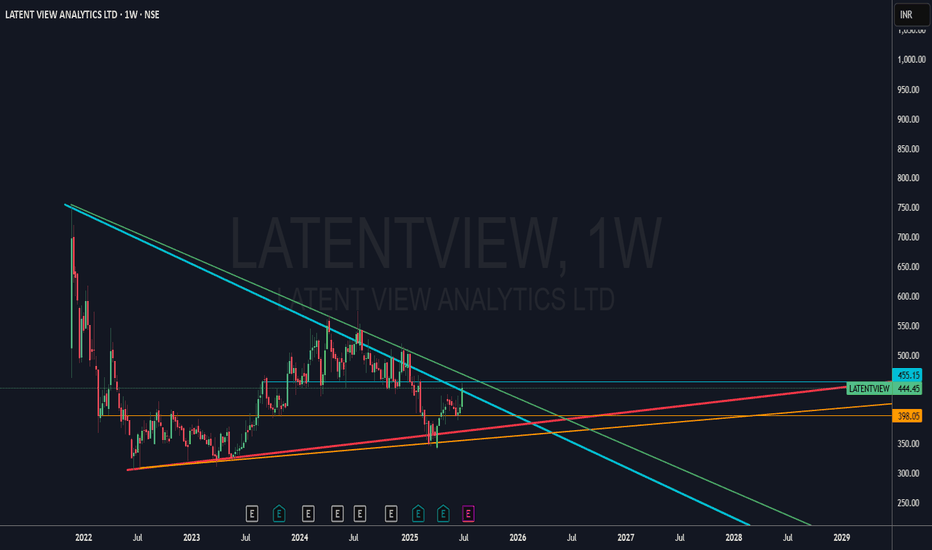Click the green LATENTVIEW 444.45 price label
Image resolution: width=932 pixels, height=550 pixels.
(x=884, y=388)
